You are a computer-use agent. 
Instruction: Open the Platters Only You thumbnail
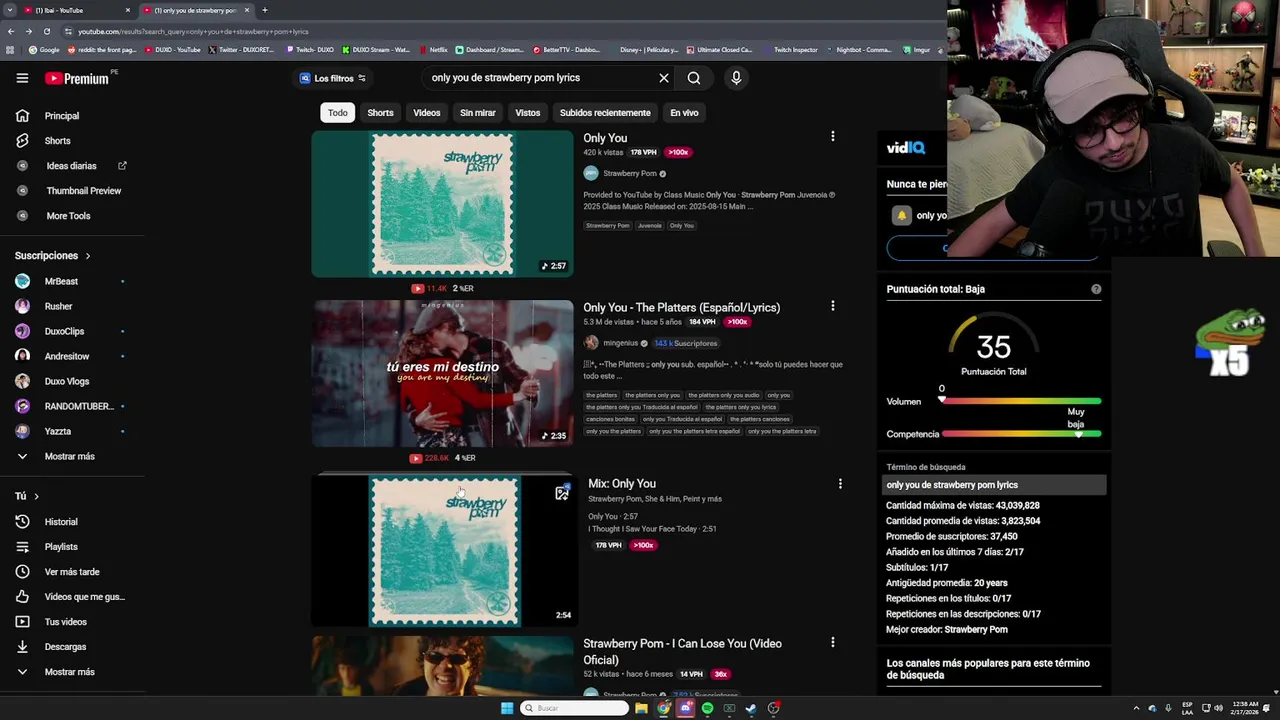click(442, 373)
